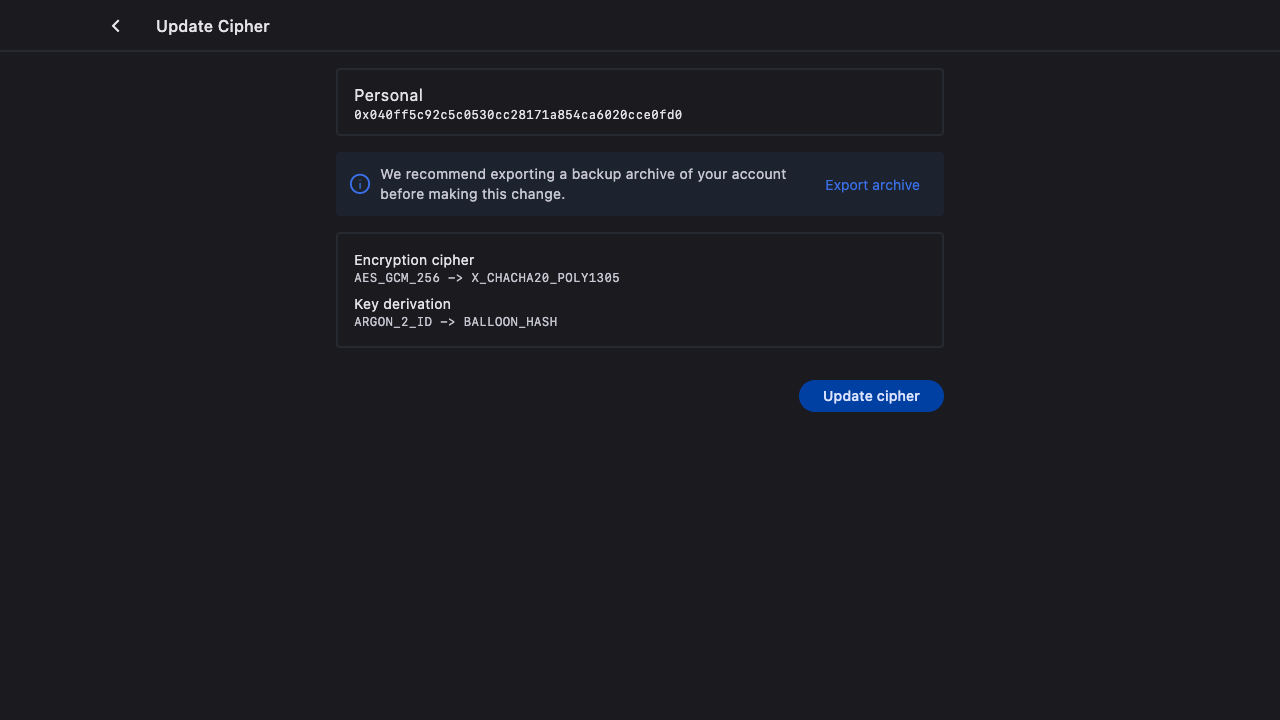Go back using the header arrow

click(116, 26)
